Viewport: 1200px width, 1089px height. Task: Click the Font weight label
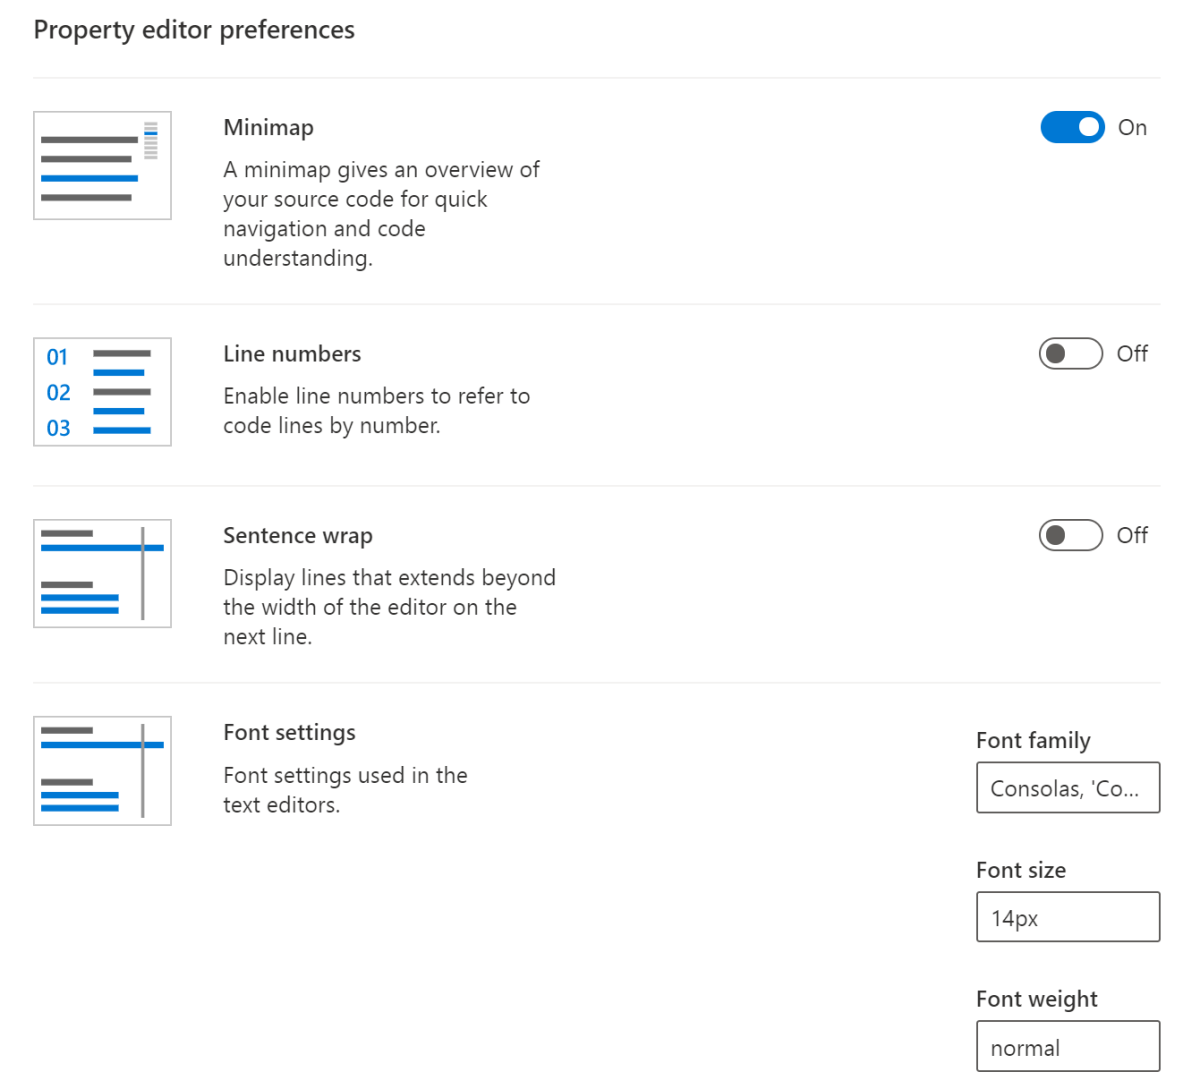click(x=1036, y=999)
